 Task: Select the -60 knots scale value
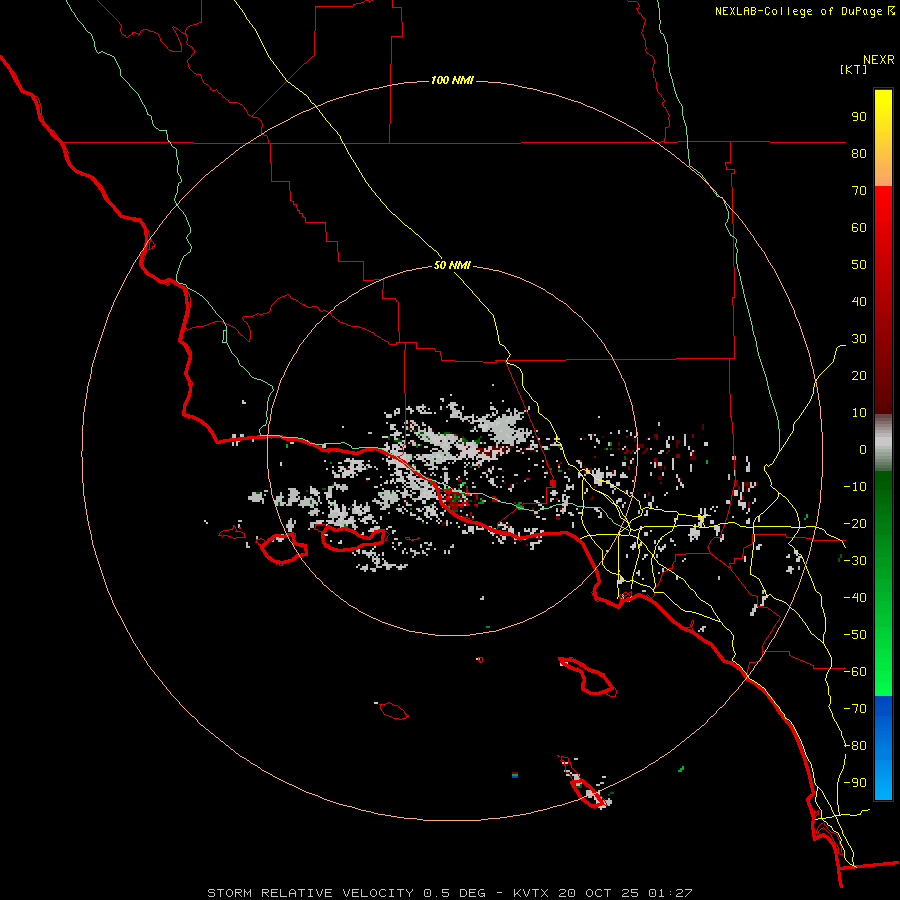(855, 672)
